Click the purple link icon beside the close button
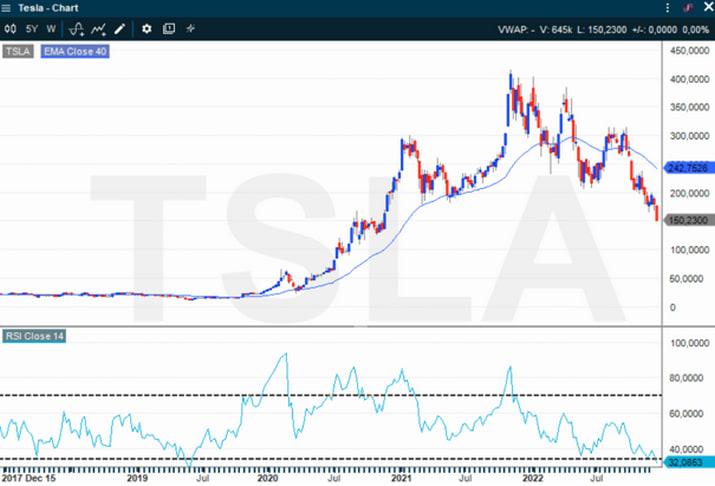This screenshot has height=486, width=715. click(688, 8)
